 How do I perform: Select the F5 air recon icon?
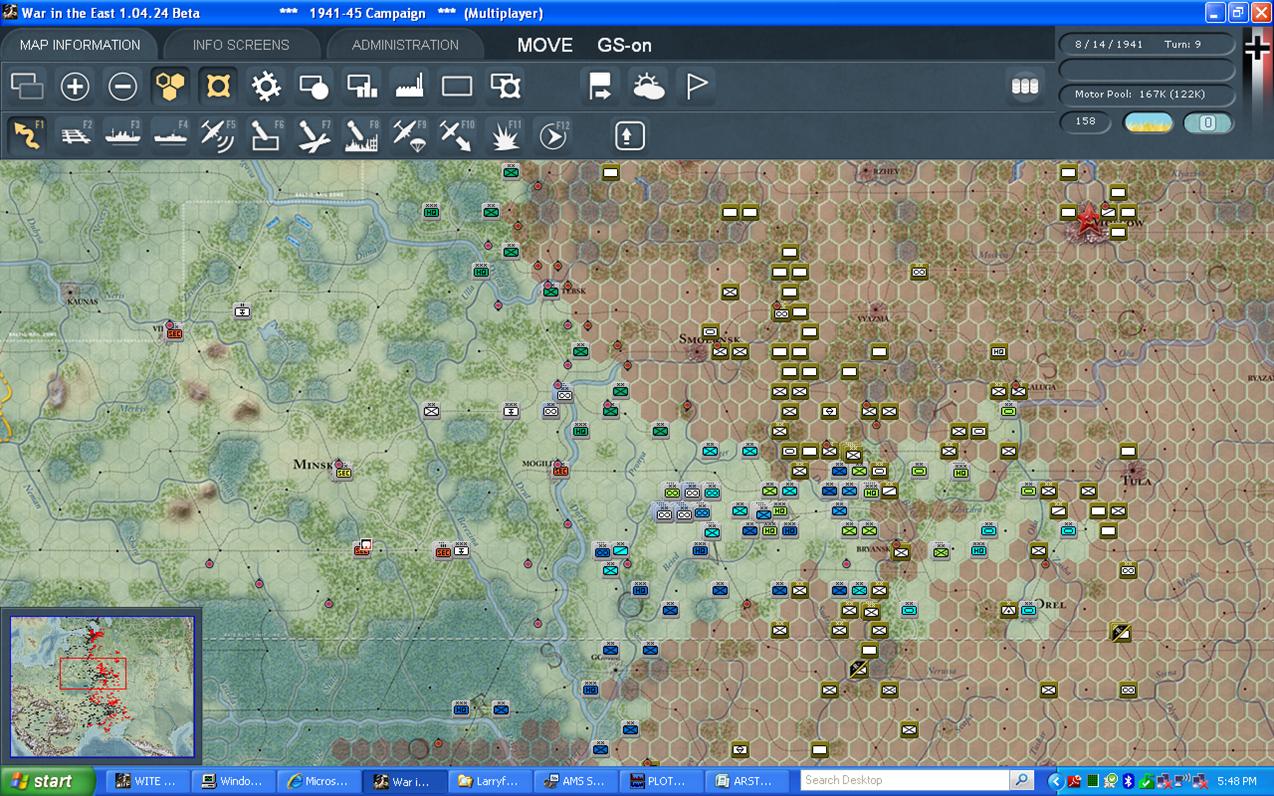coord(218,135)
